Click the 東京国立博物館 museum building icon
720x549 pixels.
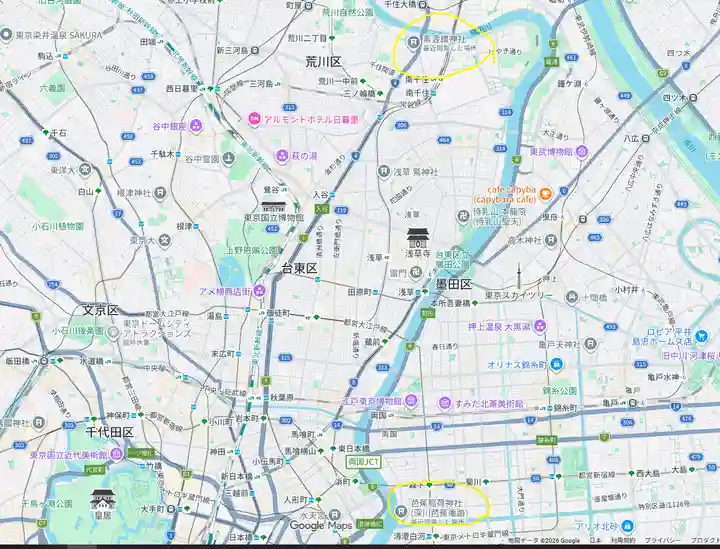(x=274, y=206)
